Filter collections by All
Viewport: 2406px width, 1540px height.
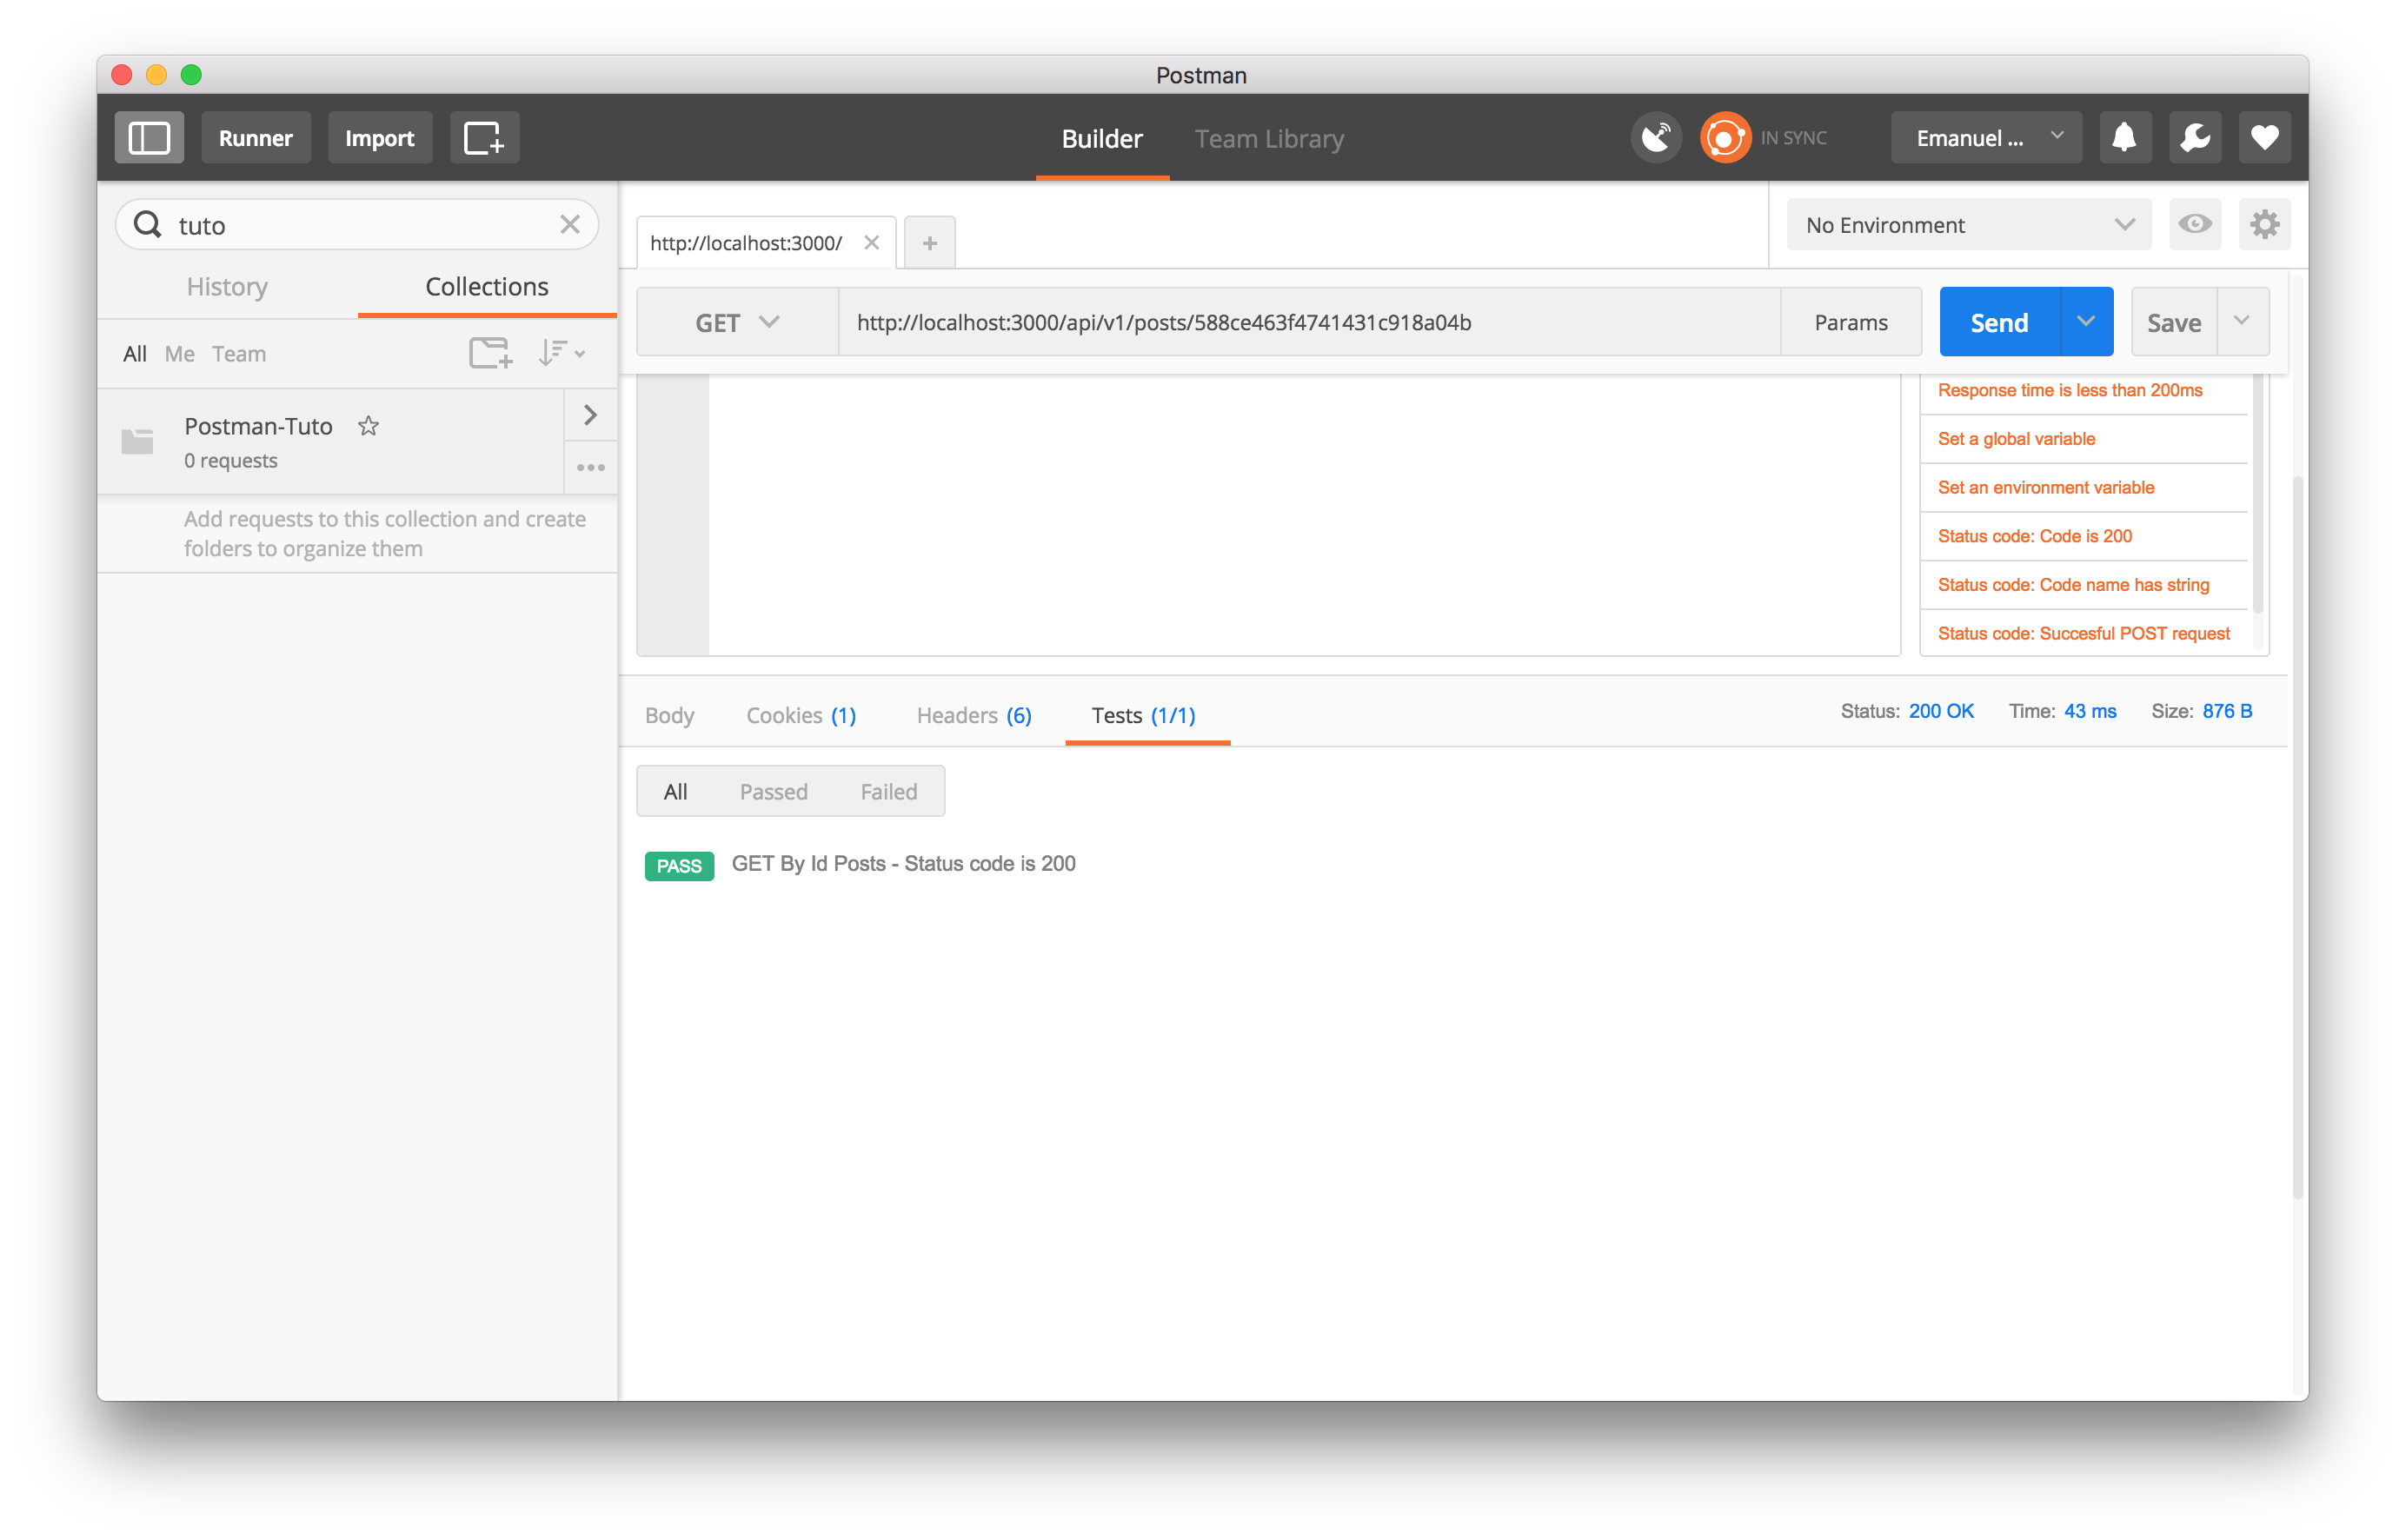pyautogui.click(x=135, y=353)
